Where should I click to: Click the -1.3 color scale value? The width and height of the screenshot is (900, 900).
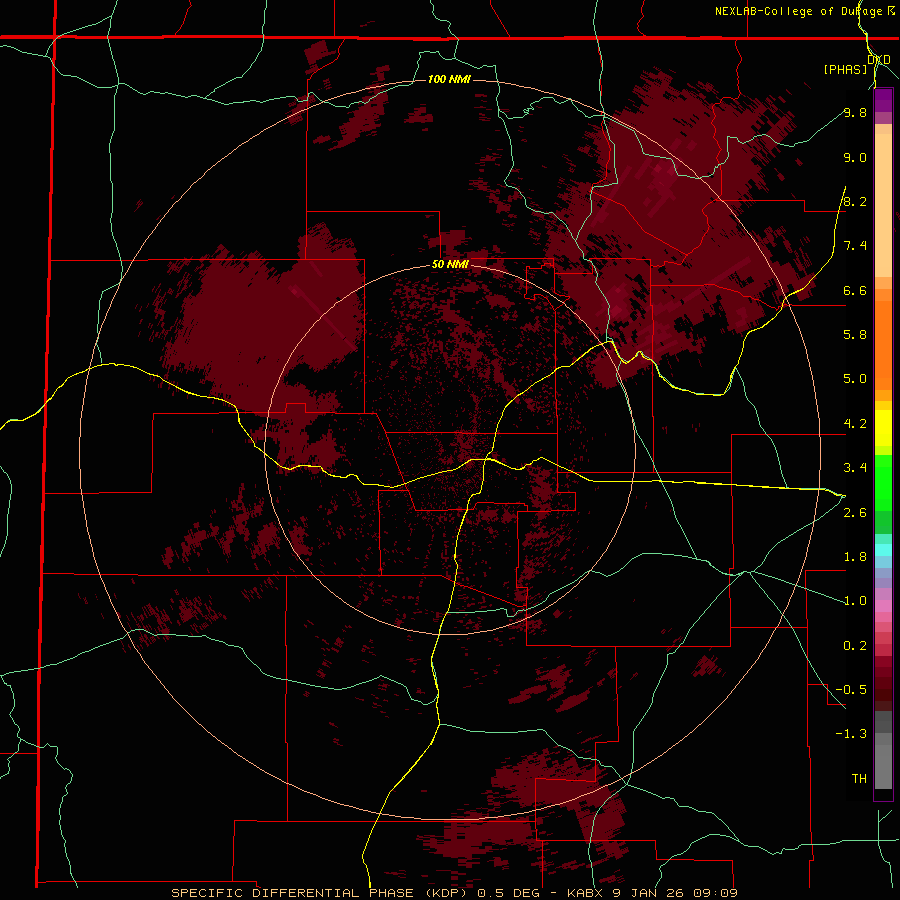click(x=851, y=734)
